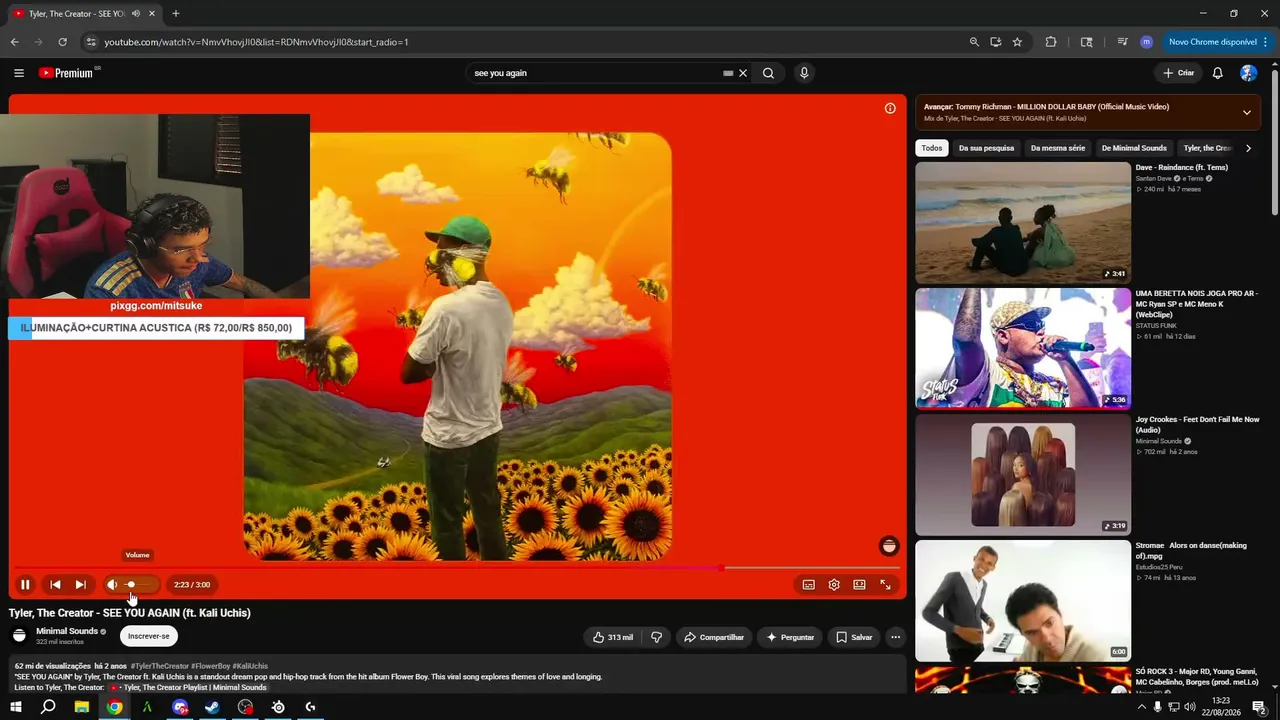The height and width of the screenshot is (720, 1280).
Task: Switch the player to theater mode
Action: 859,585
